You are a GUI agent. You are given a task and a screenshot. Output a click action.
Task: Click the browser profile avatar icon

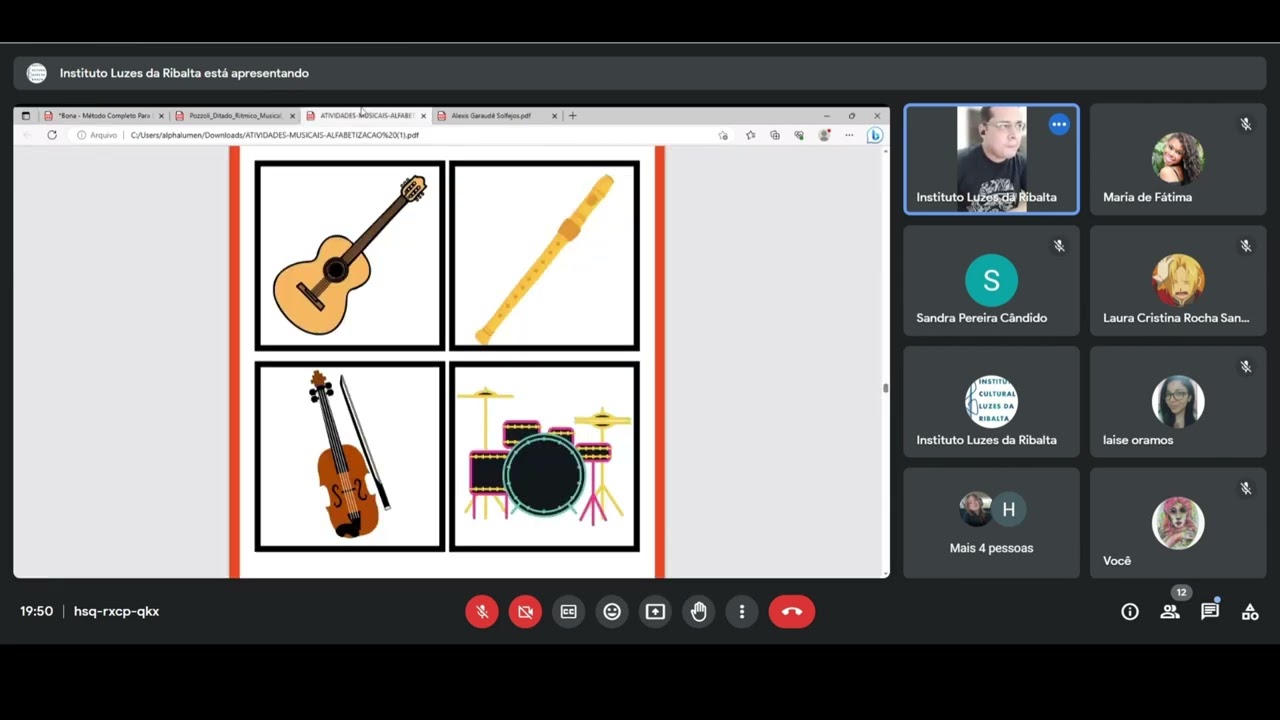[x=824, y=135]
